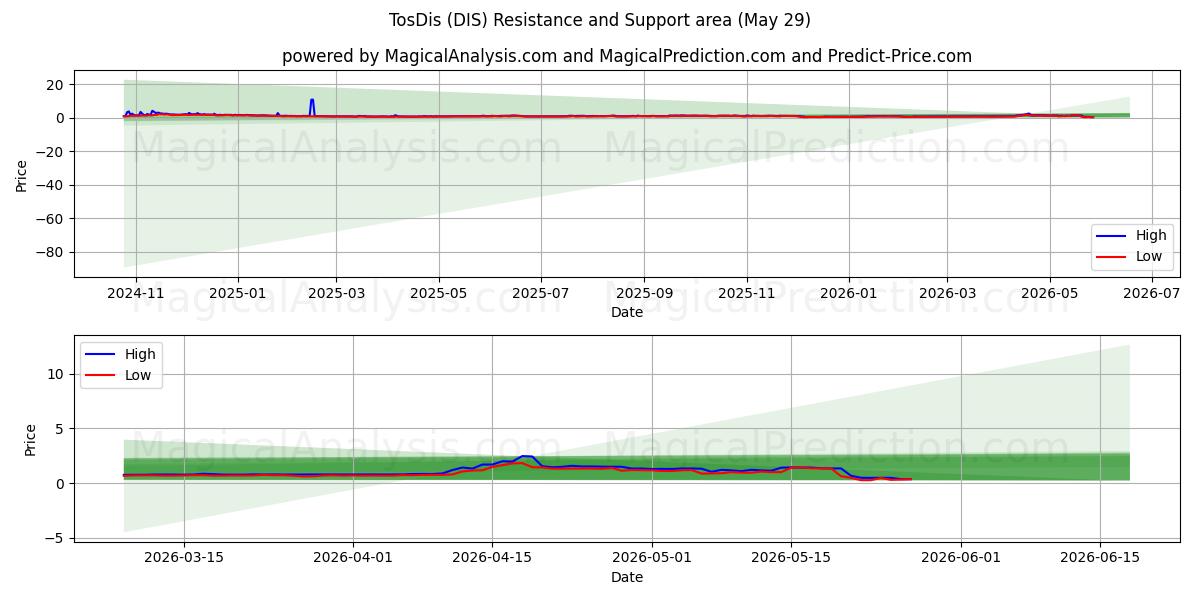Viewport: 1200px width, 600px height.
Task: Click the '2025-05' x-axis label in top chart
Action: click(438, 294)
